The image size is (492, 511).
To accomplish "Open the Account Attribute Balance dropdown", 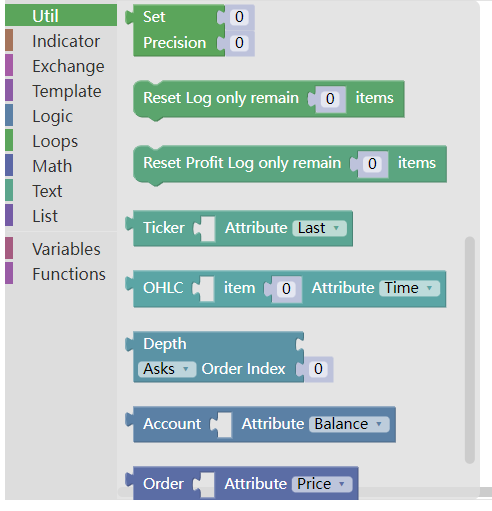I will pyautogui.click(x=349, y=424).
